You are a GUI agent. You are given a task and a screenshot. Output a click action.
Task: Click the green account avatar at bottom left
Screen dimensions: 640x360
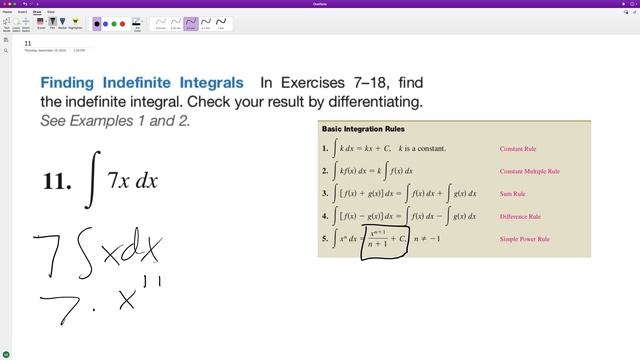[6, 355]
